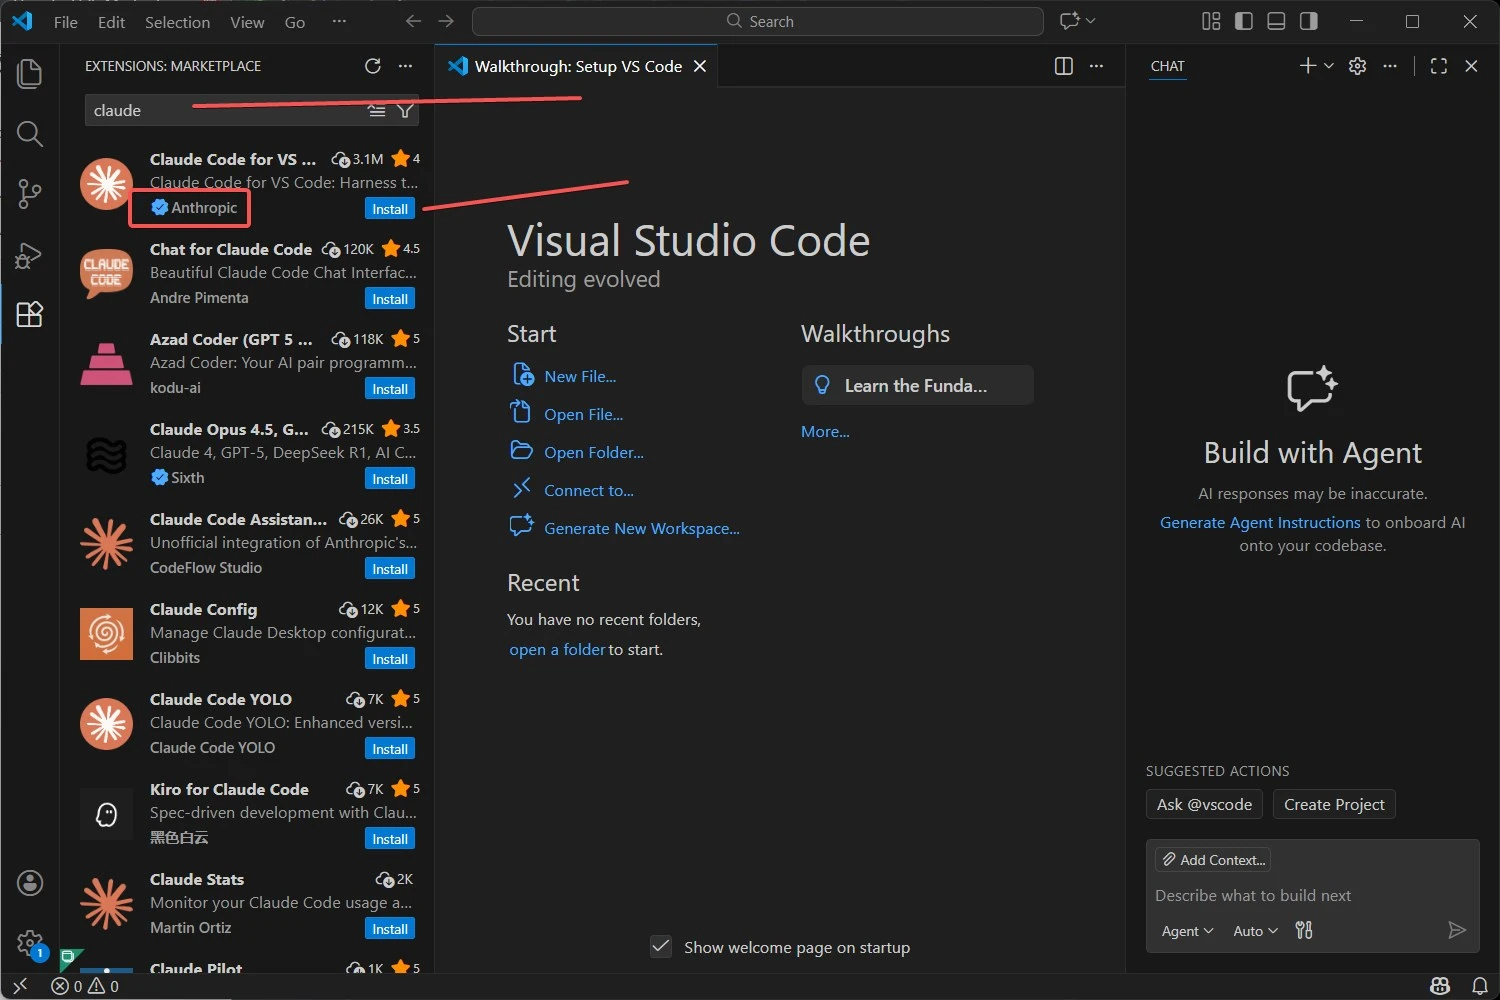Split the editor to the right
The image size is (1500, 1000).
1064,66
